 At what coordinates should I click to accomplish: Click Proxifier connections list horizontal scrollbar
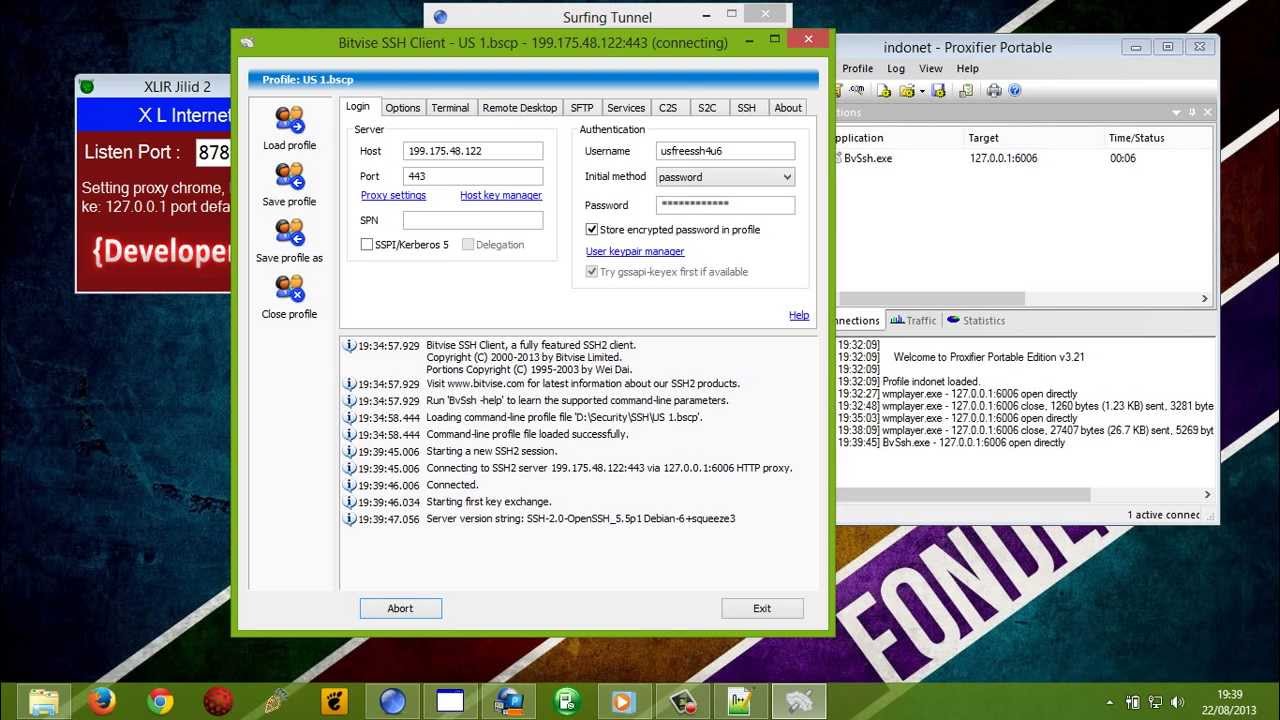point(931,298)
